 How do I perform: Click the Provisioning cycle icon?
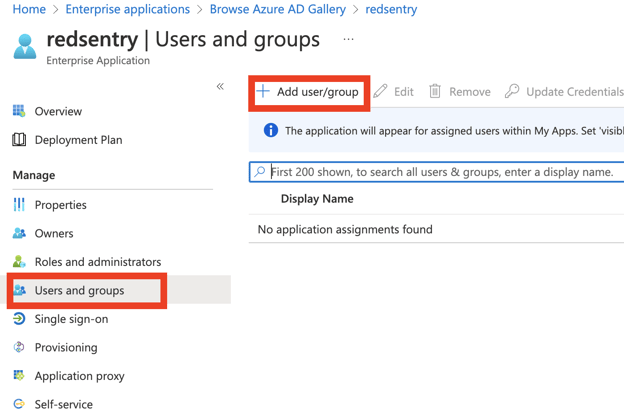click(x=19, y=347)
